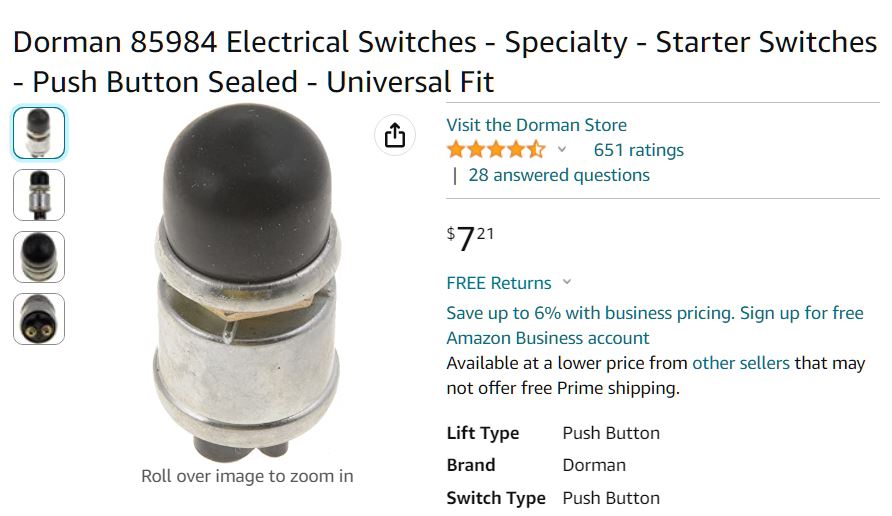Visit the Dorman Store

point(536,125)
